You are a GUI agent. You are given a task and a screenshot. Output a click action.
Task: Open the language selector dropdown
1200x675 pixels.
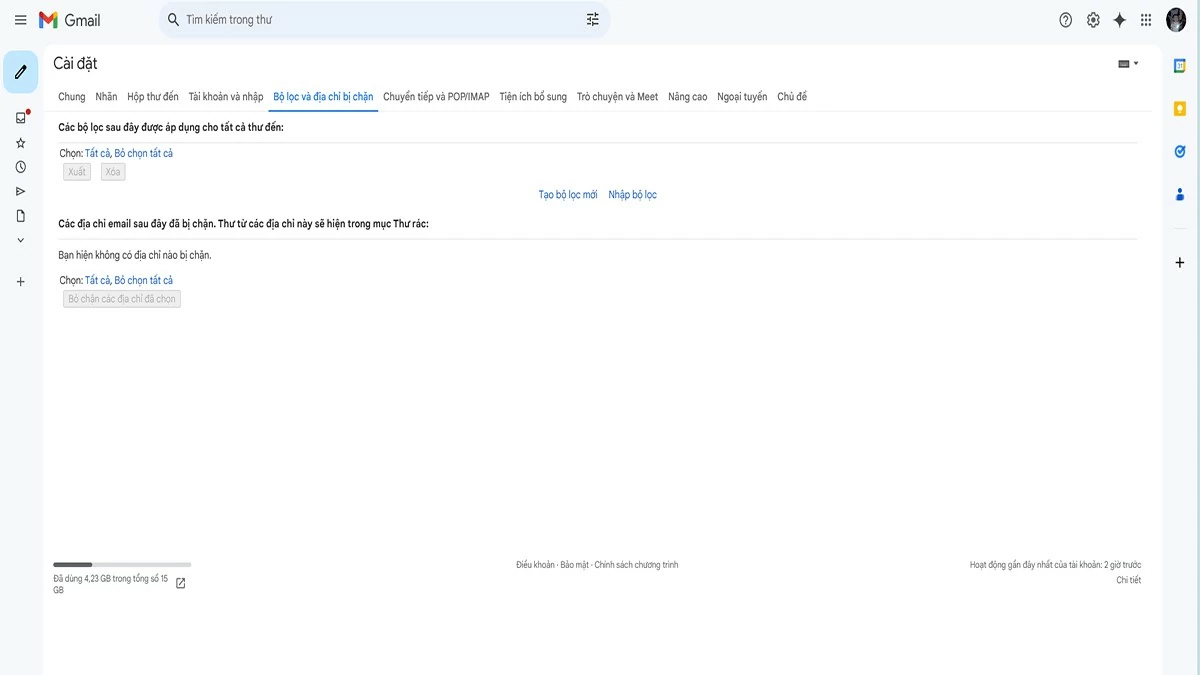click(x=1127, y=62)
